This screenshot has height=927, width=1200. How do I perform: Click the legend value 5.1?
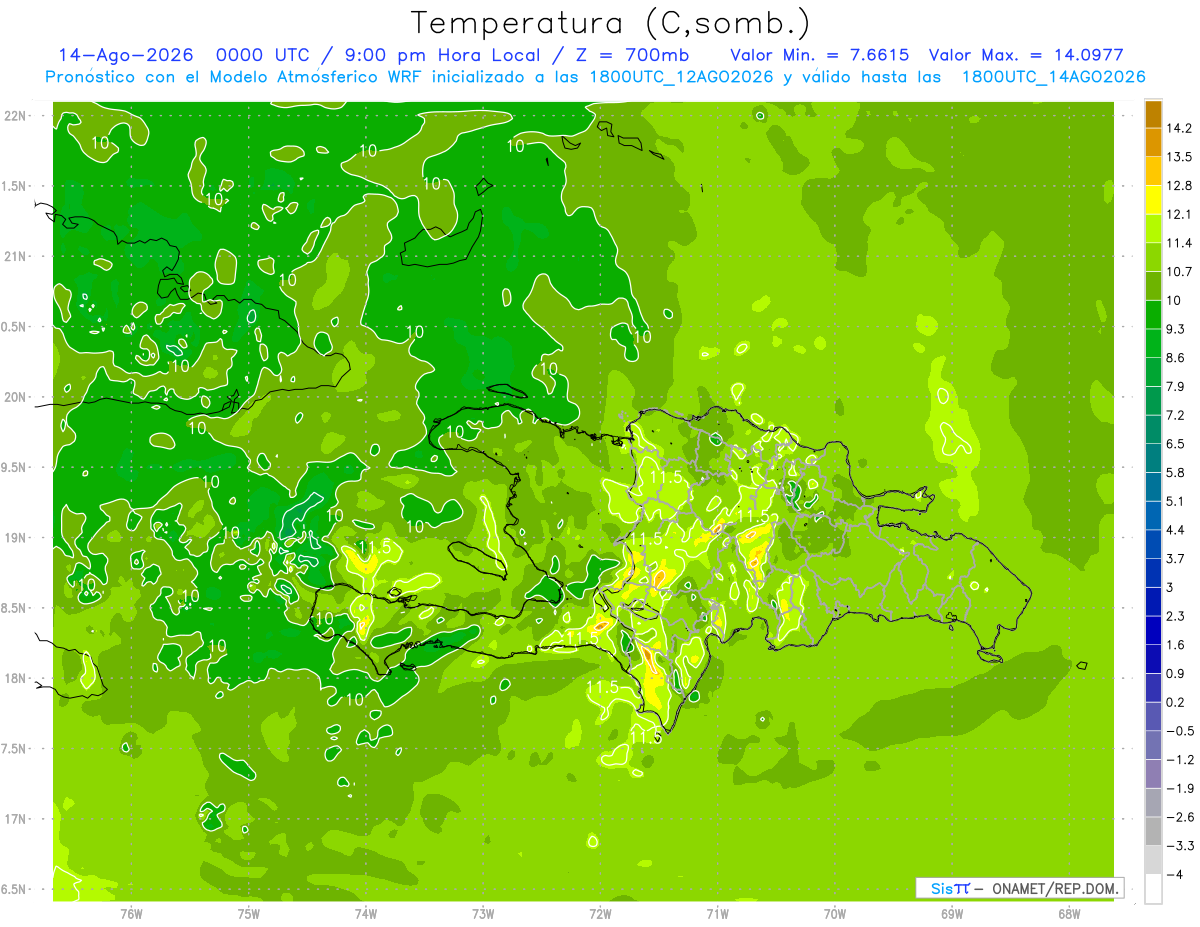pyautogui.click(x=1175, y=501)
